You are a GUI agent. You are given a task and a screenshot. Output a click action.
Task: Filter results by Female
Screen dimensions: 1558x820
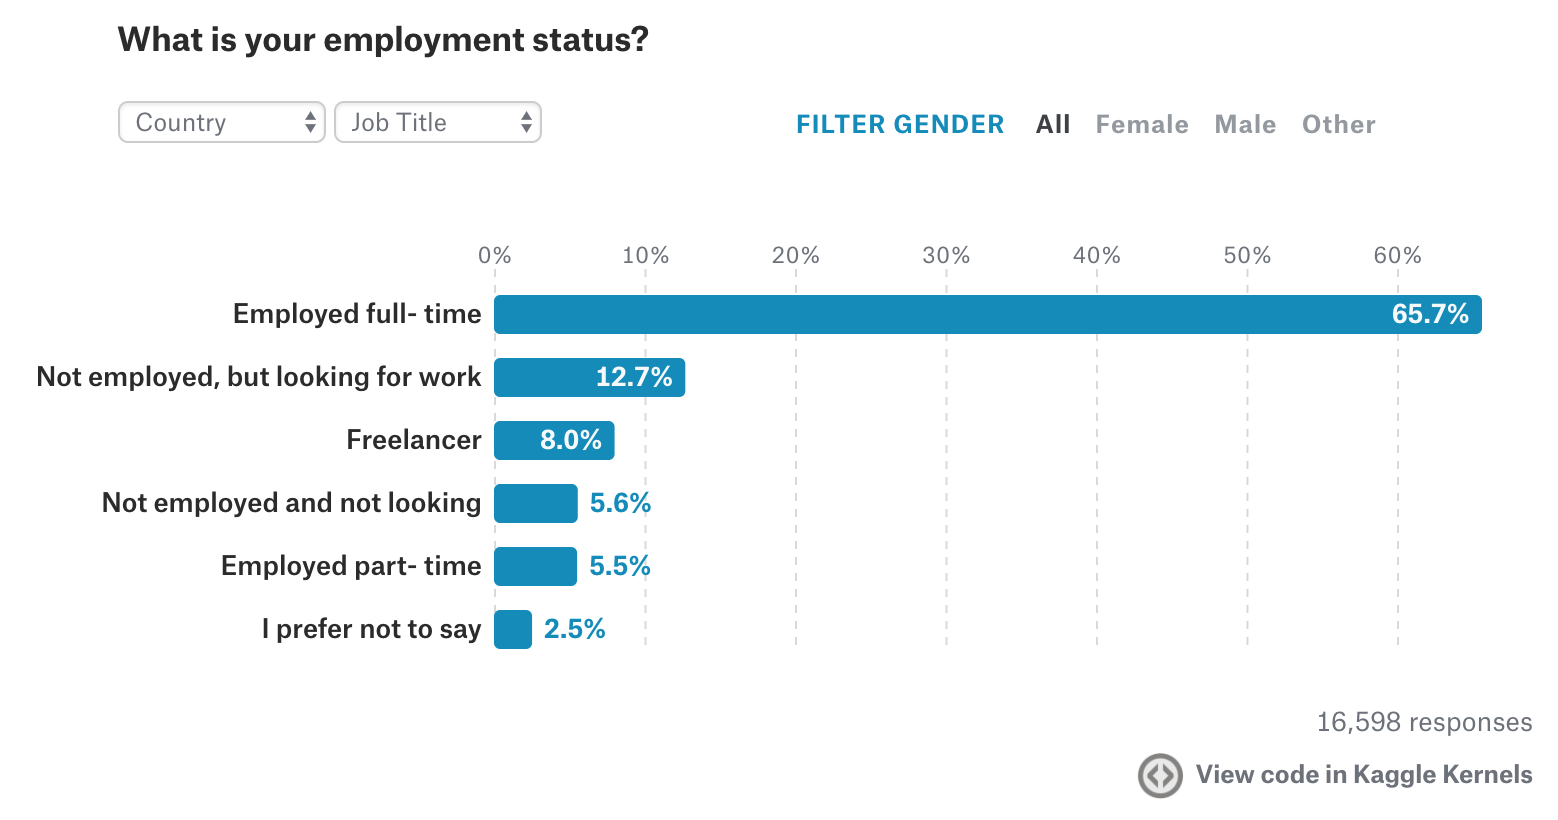[x=1142, y=125]
